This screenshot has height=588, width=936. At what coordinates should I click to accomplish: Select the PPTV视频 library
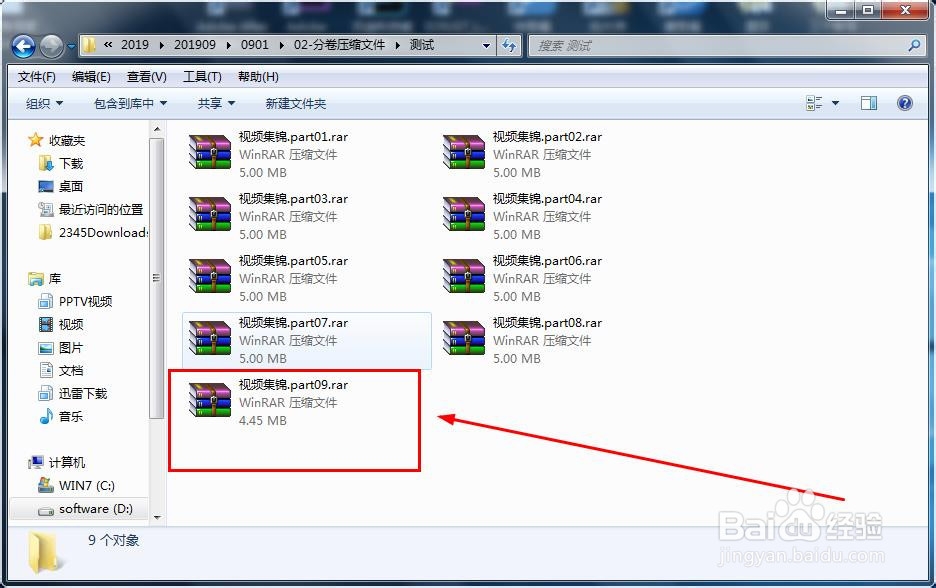point(75,301)
